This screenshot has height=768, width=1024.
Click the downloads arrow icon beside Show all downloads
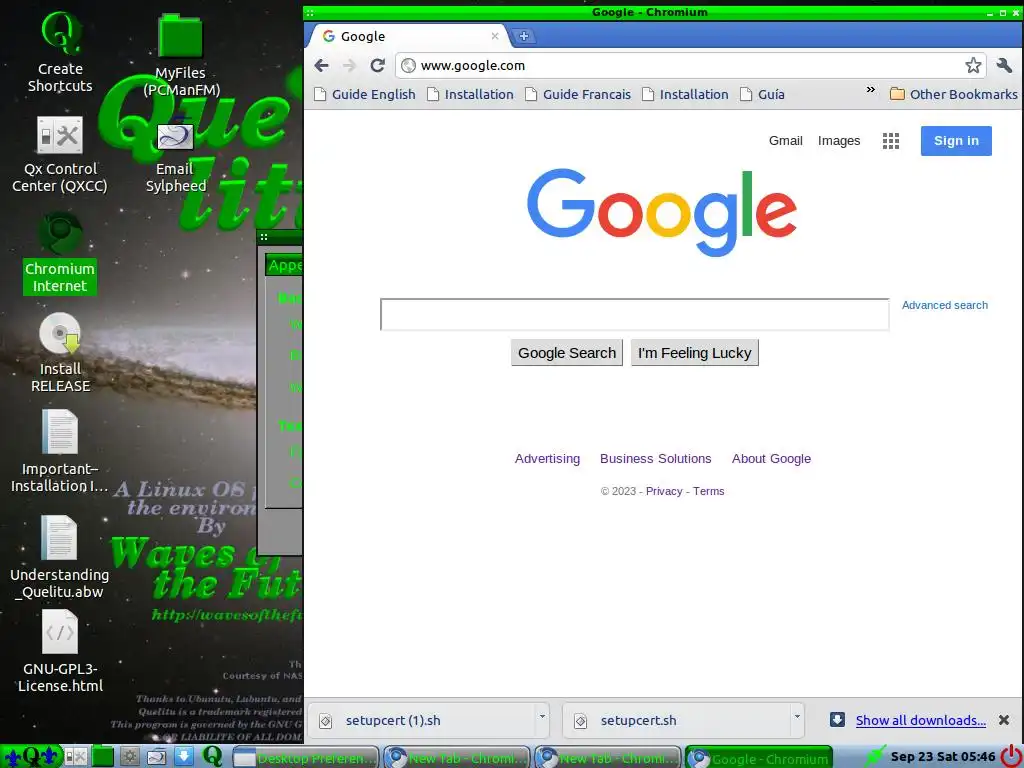tap(837, 720)
